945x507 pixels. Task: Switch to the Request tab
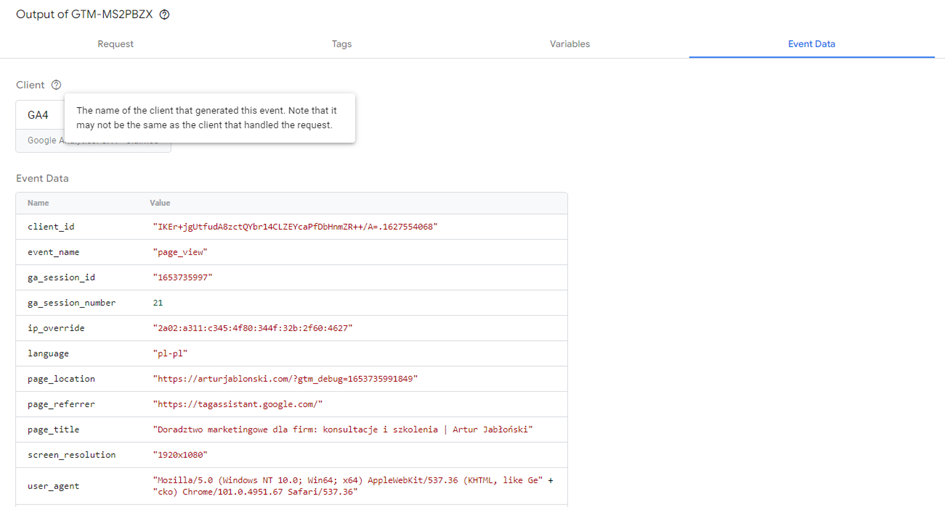(115, 44)
